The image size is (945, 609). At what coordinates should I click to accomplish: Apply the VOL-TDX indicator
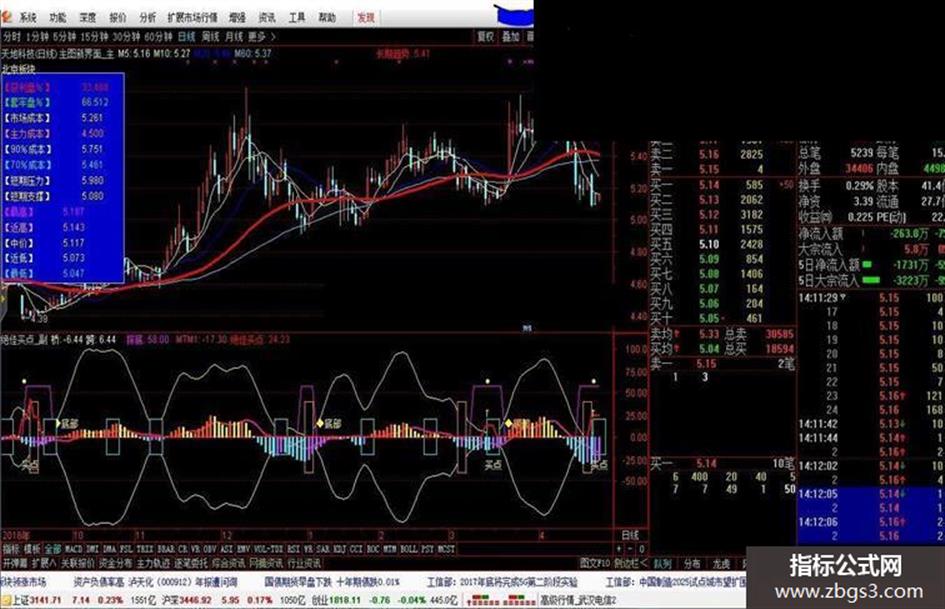pos(269,549)
